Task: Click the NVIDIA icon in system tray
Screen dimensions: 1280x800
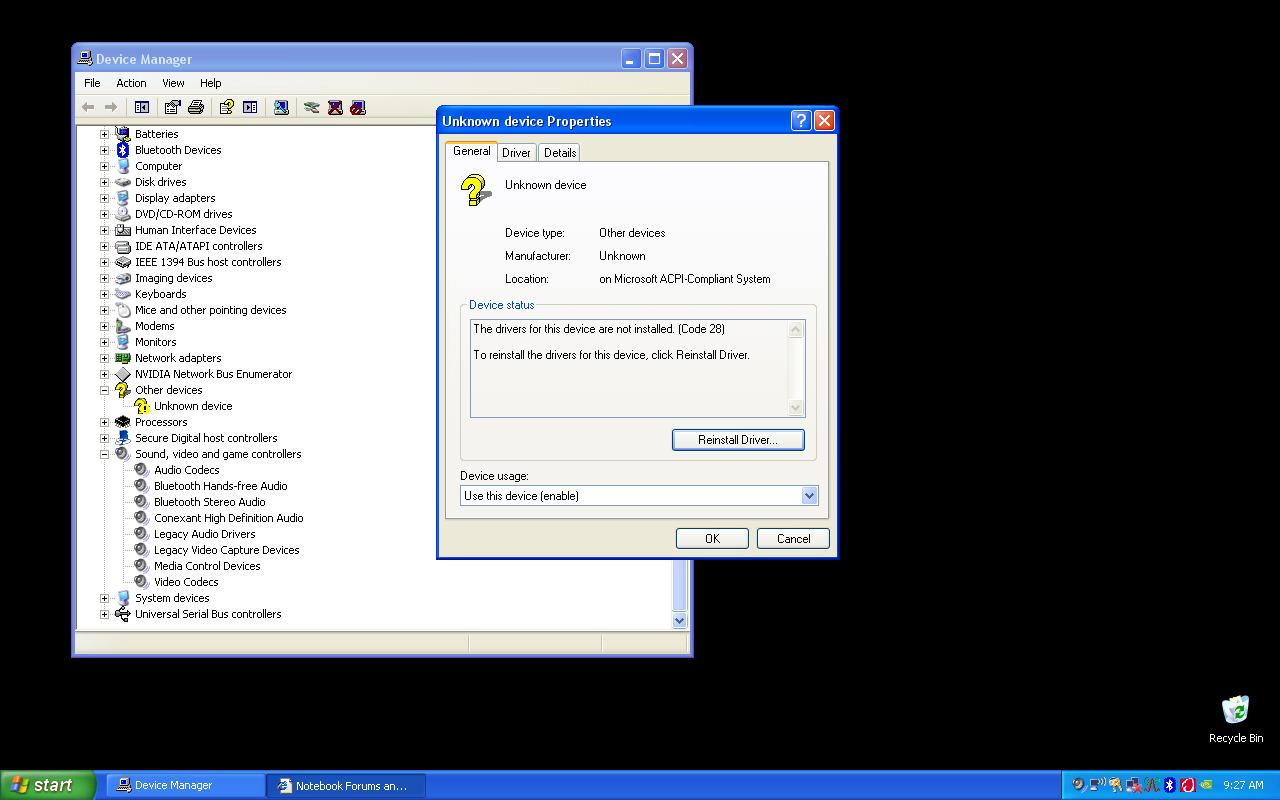Action: [x=1206, y=785]
